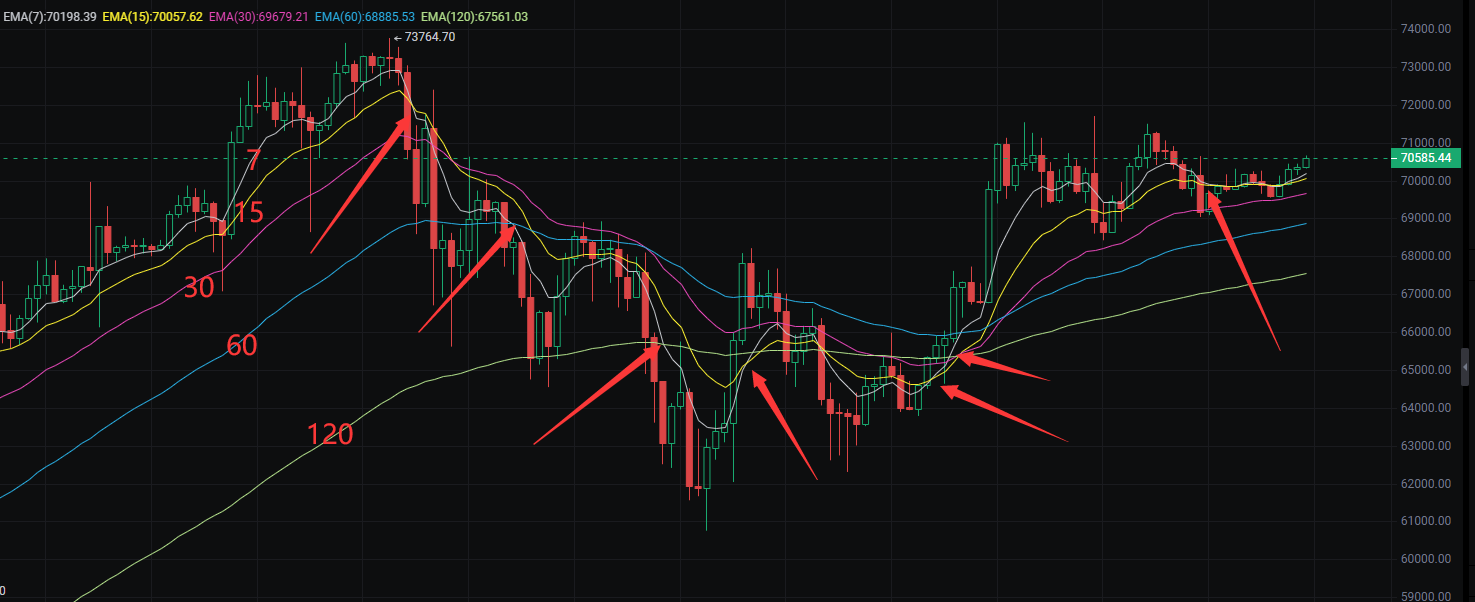Image resolution: width=1475 pixels, height=602 pixels.
Task: Select the EMA(60) indicator legend label
Action: pos(365,17)
